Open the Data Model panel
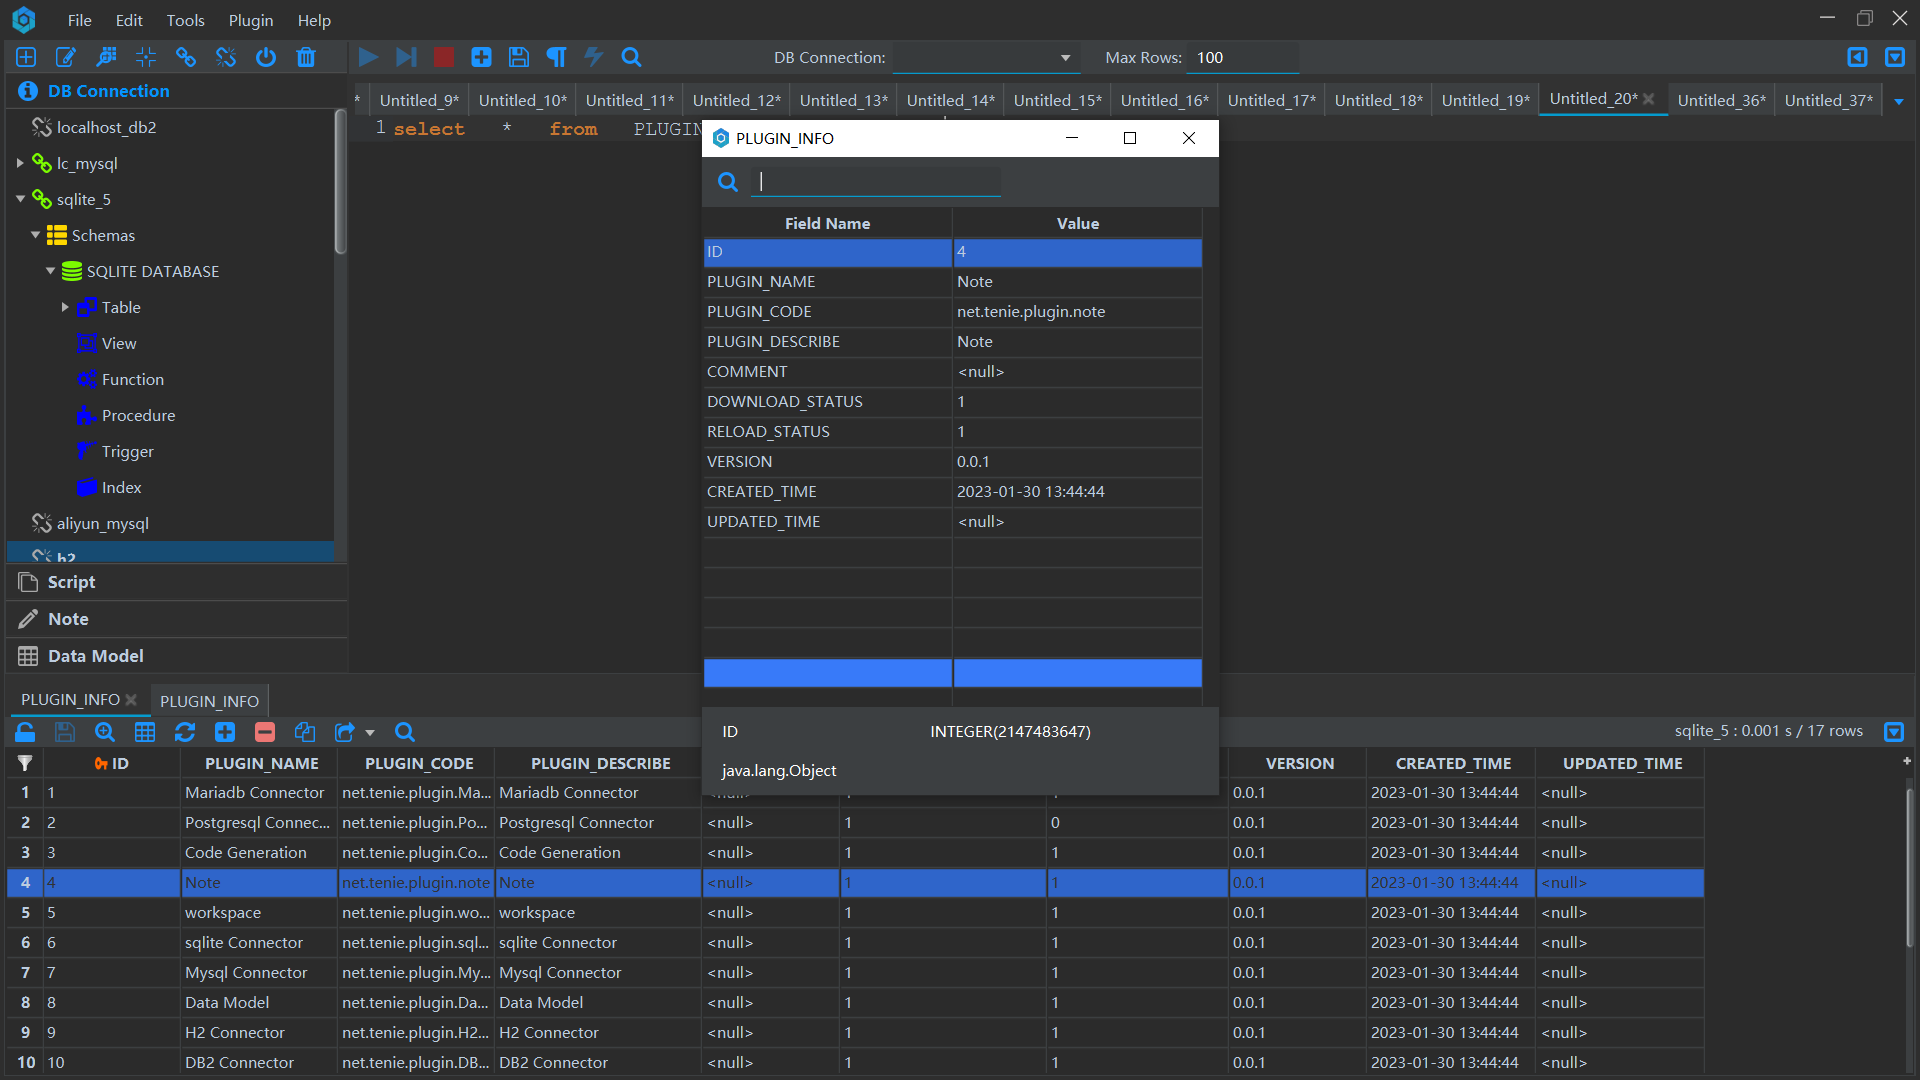This screenshot has width=1920, height=1080. [x=94, y=655]
